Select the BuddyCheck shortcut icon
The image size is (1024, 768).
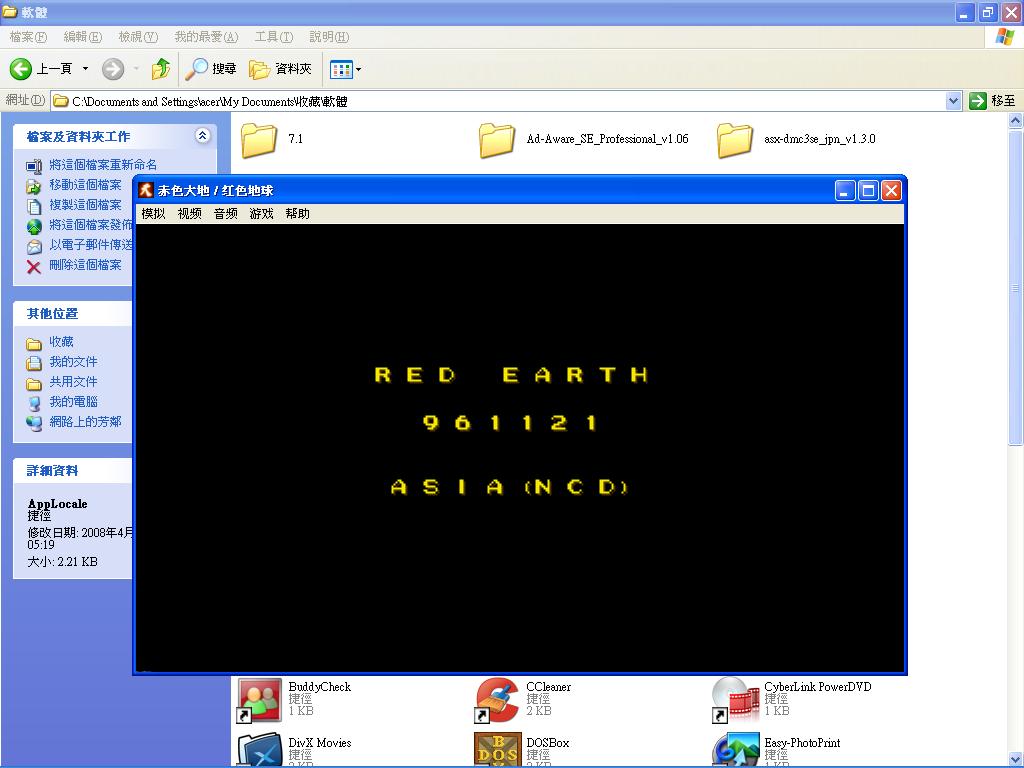260,699
